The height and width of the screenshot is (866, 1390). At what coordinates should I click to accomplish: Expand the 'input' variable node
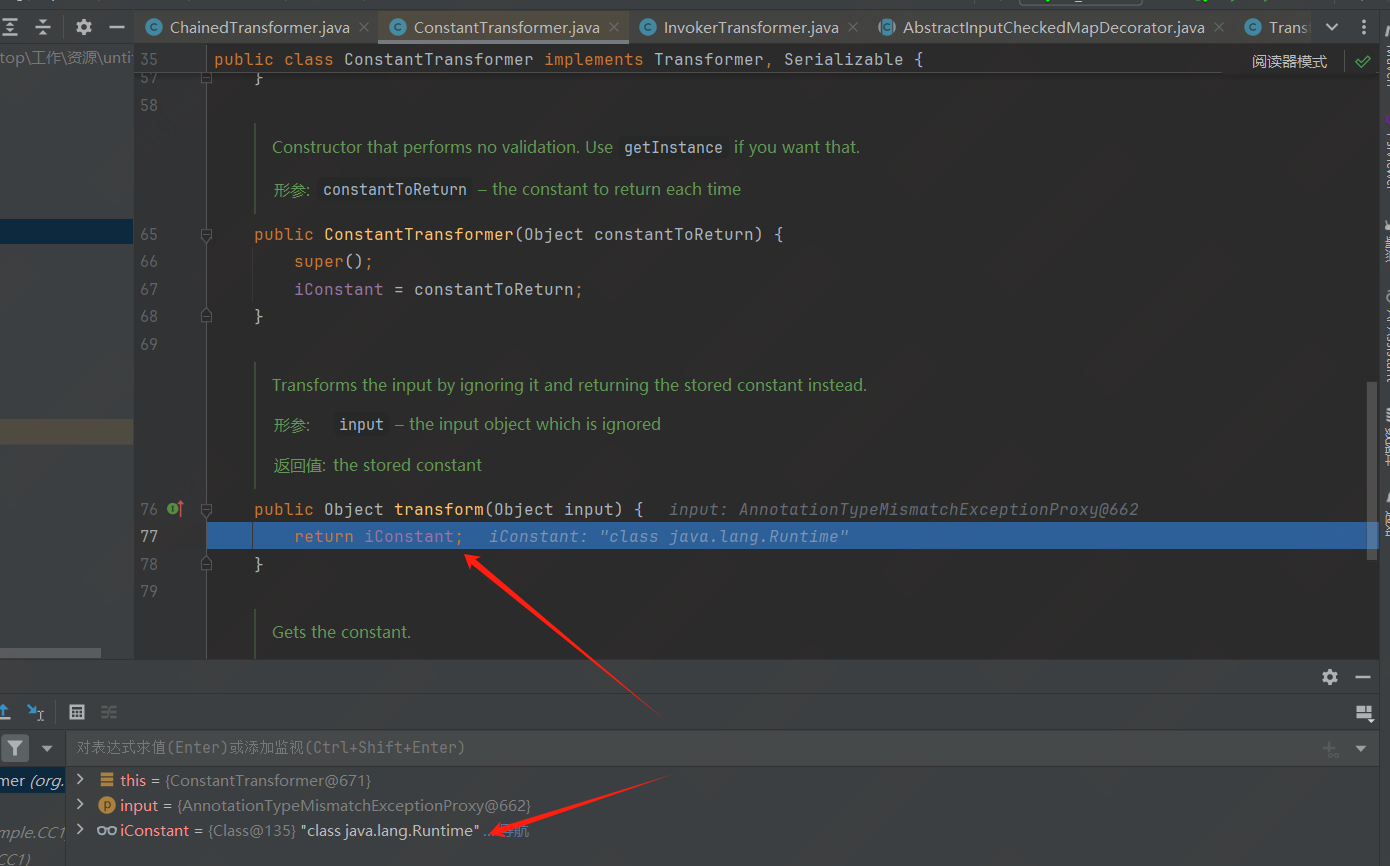80,805
